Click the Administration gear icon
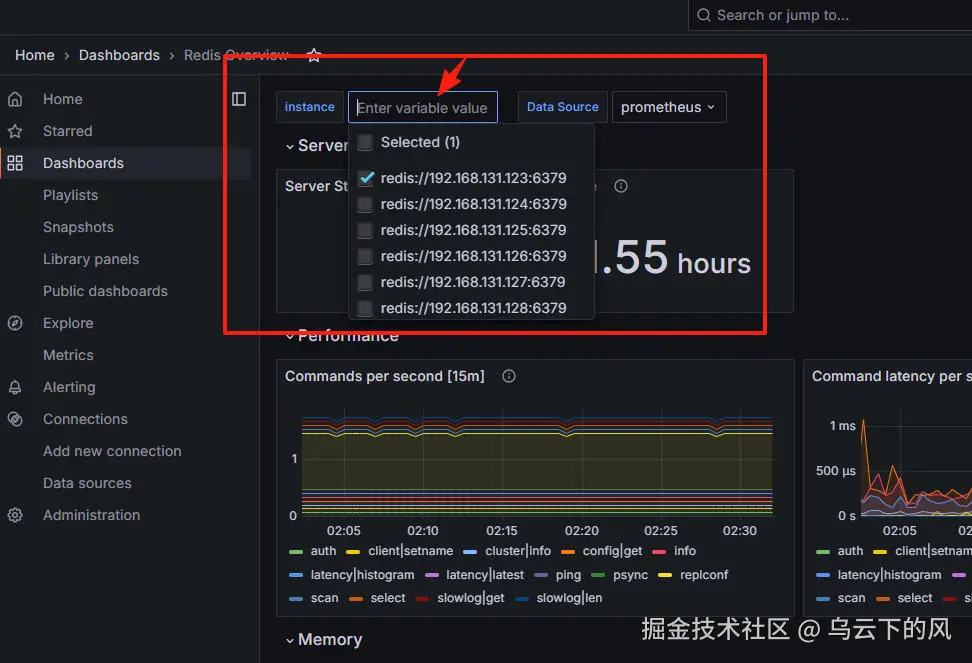The width and height of the screenshot is (972, 663). [x=15, y=515]
